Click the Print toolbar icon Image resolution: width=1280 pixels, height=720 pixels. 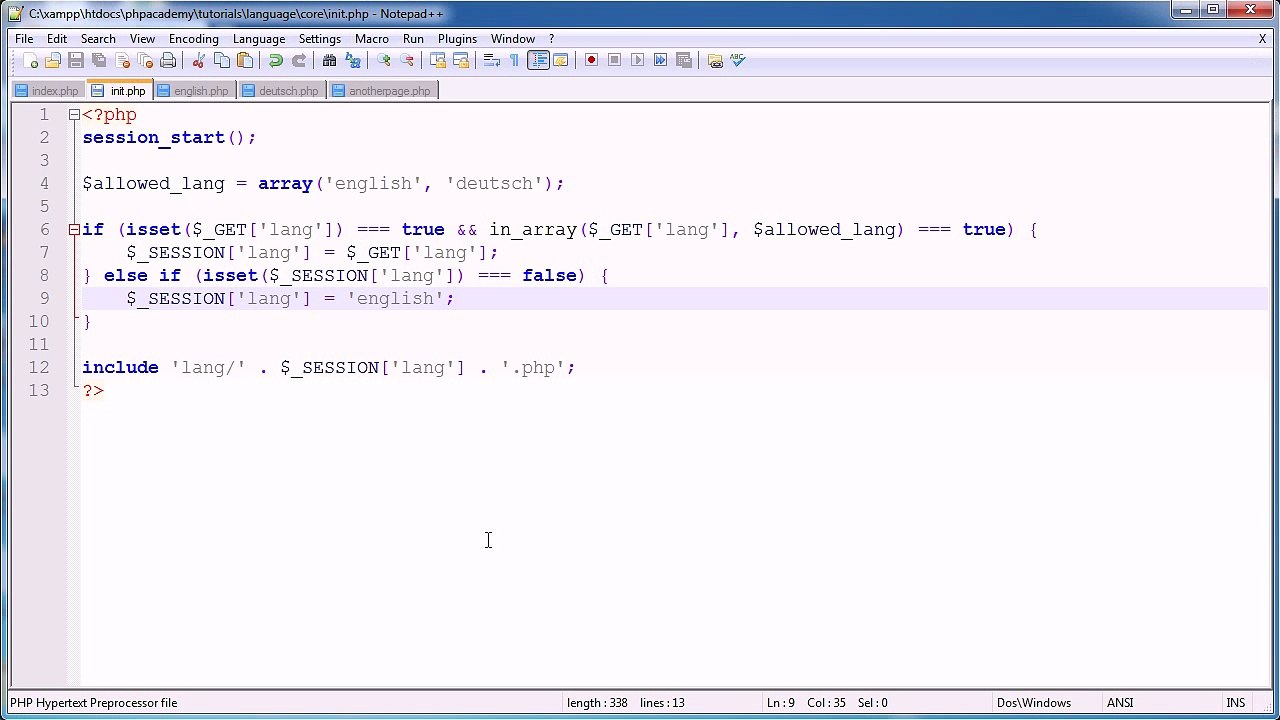[168, 61]
